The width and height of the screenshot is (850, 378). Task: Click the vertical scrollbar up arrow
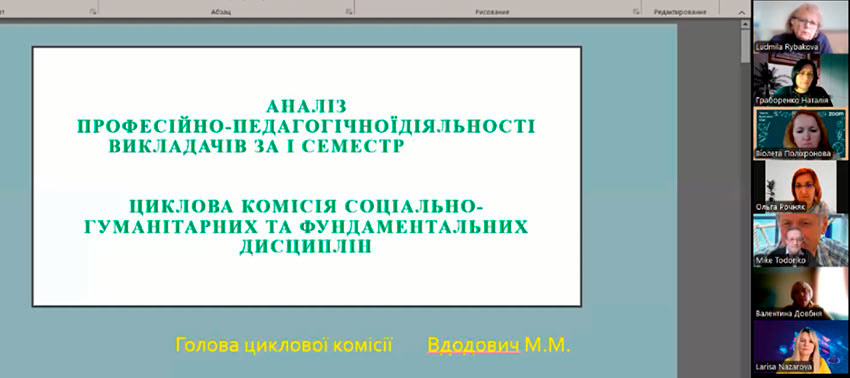coord(745,25)
